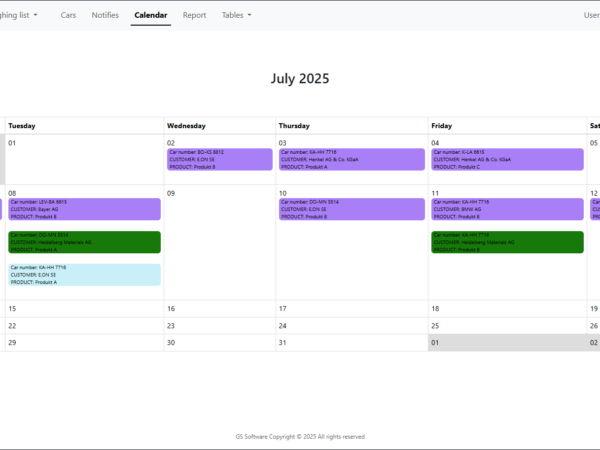This screenshot has width=600, height=450.
Task: Click day number 25
Action: click(x=435, y=326)
